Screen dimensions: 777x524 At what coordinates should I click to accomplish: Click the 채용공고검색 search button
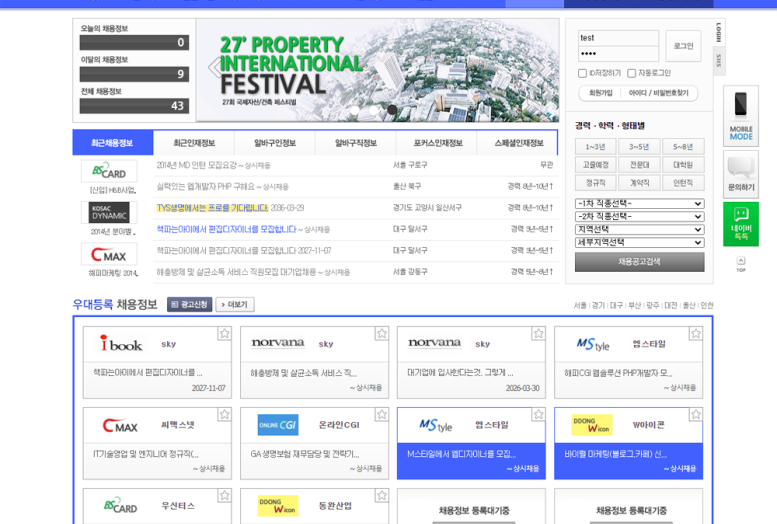[x=639, y=262]
